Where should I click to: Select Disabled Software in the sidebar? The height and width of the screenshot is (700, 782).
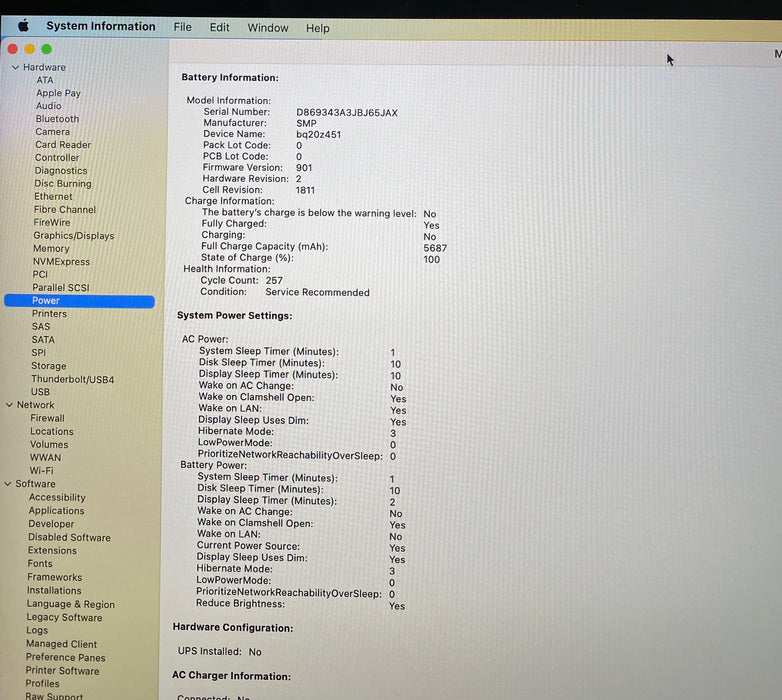[69, 537]
